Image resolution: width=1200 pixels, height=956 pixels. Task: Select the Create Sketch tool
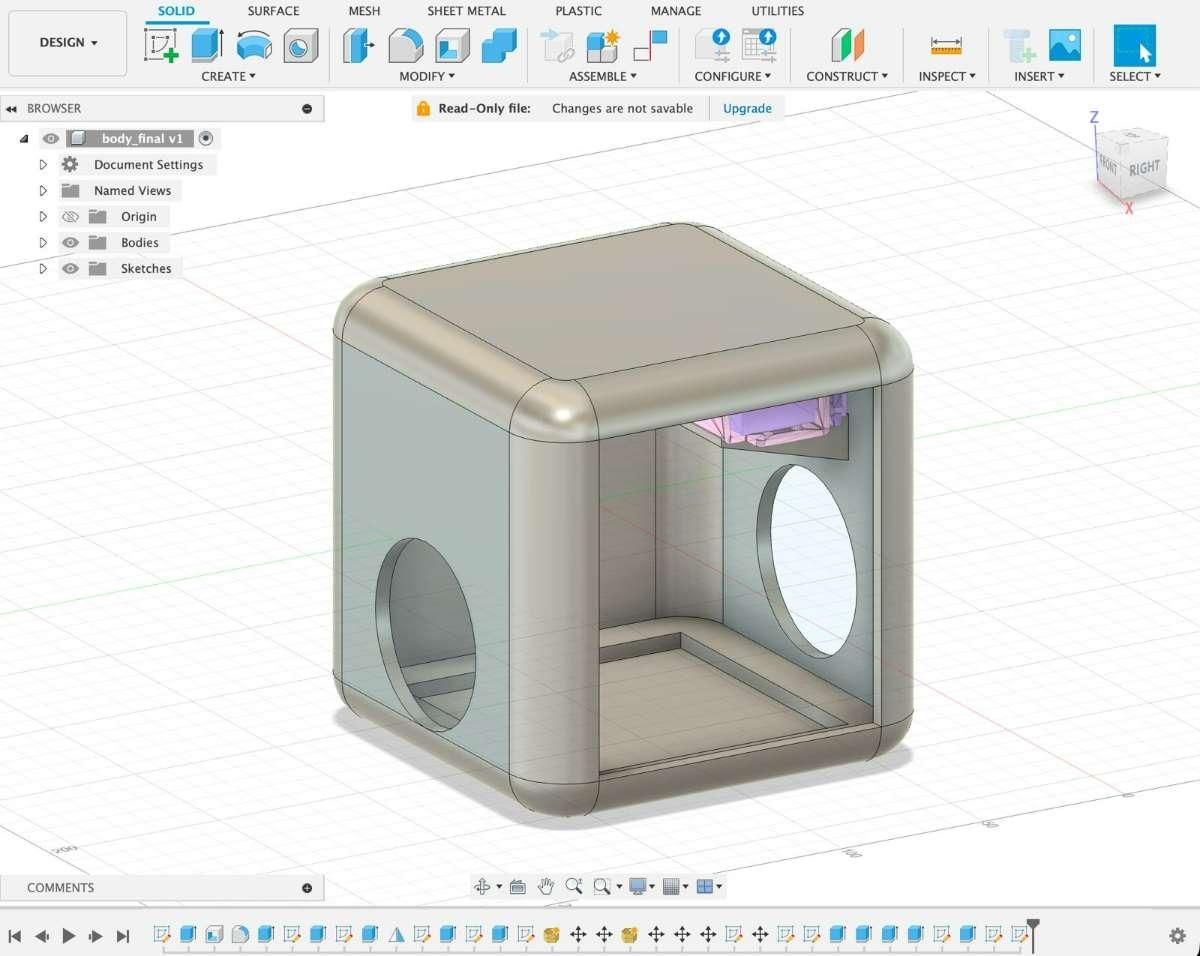(161, 45)
